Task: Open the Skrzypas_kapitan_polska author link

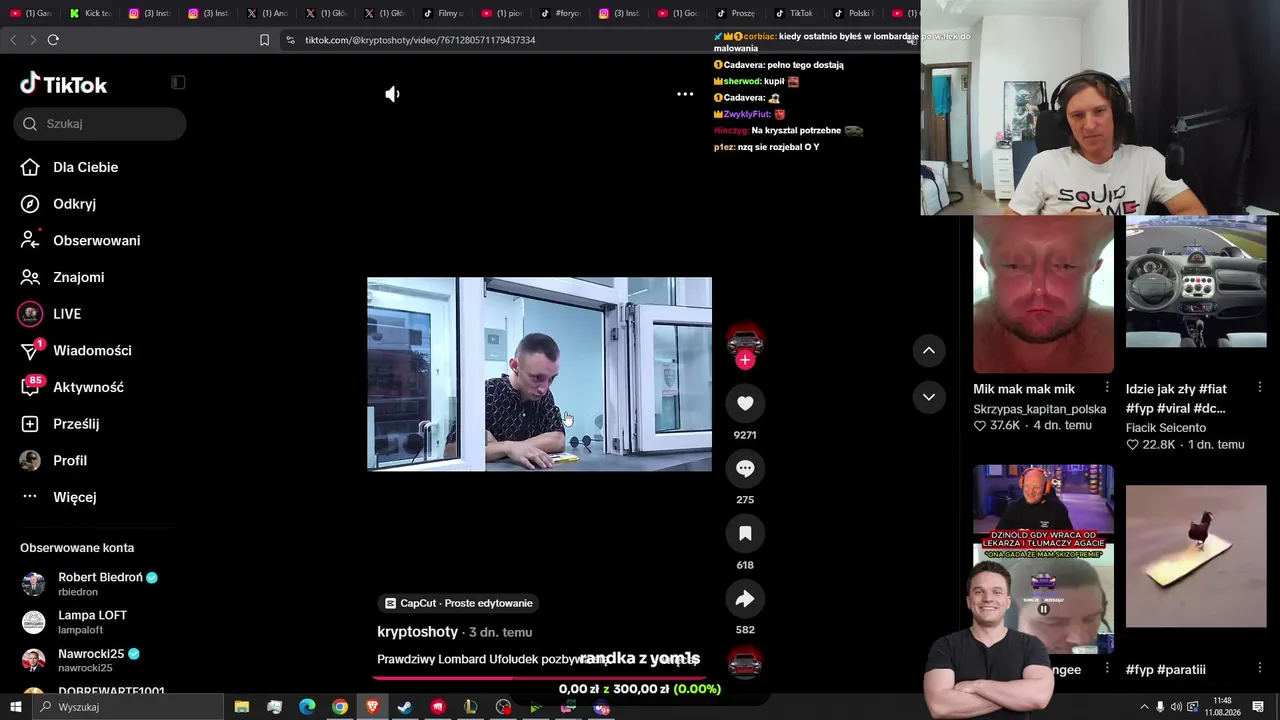Action: point(1040,409)
